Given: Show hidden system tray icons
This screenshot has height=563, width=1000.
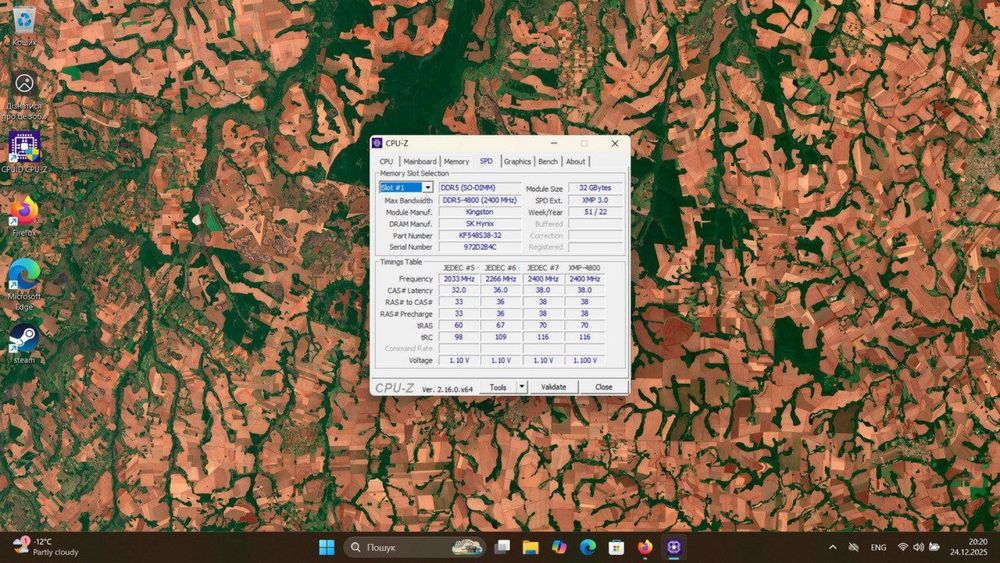Looking at the screenshot, I should coord(832,547).
